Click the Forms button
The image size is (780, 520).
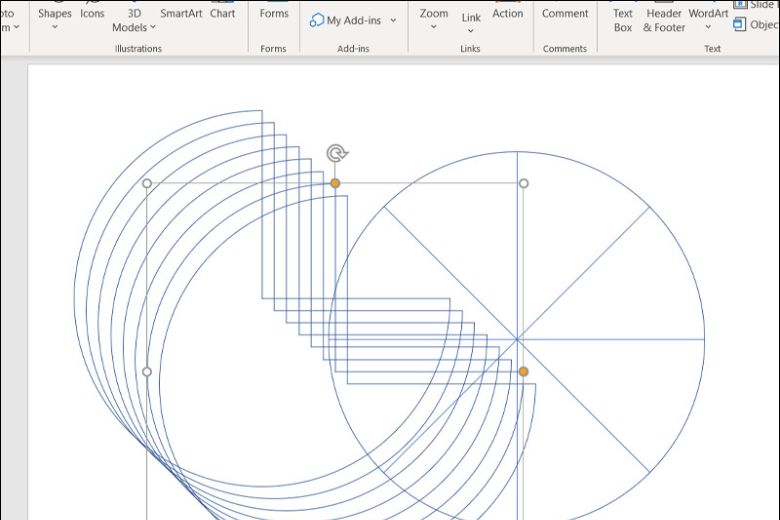[274, 13]
